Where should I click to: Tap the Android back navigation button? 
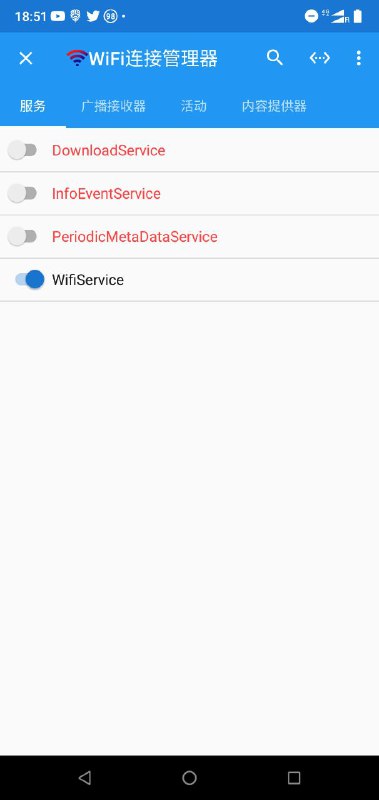[x=85, y=778]
